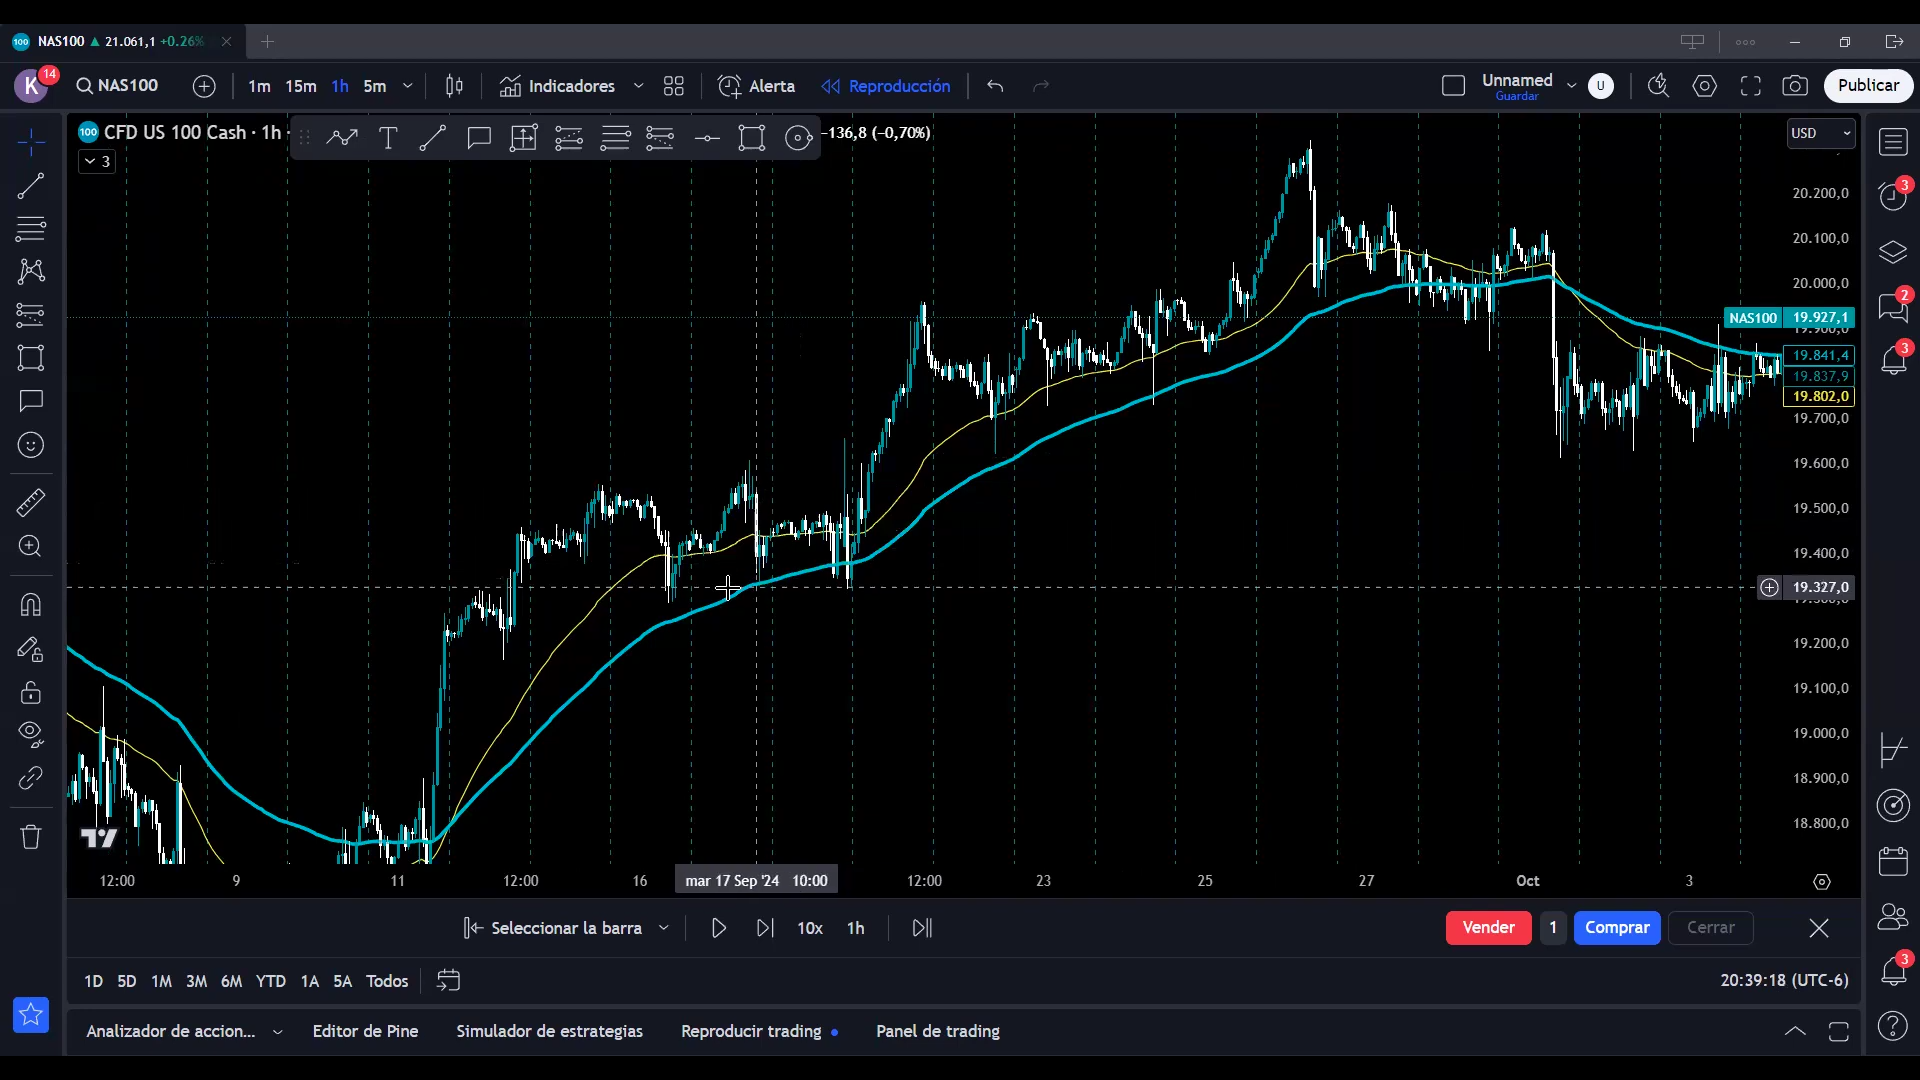Open the USD currency dropdown
1920x1080 pixels.
[x=1820, y=133]
